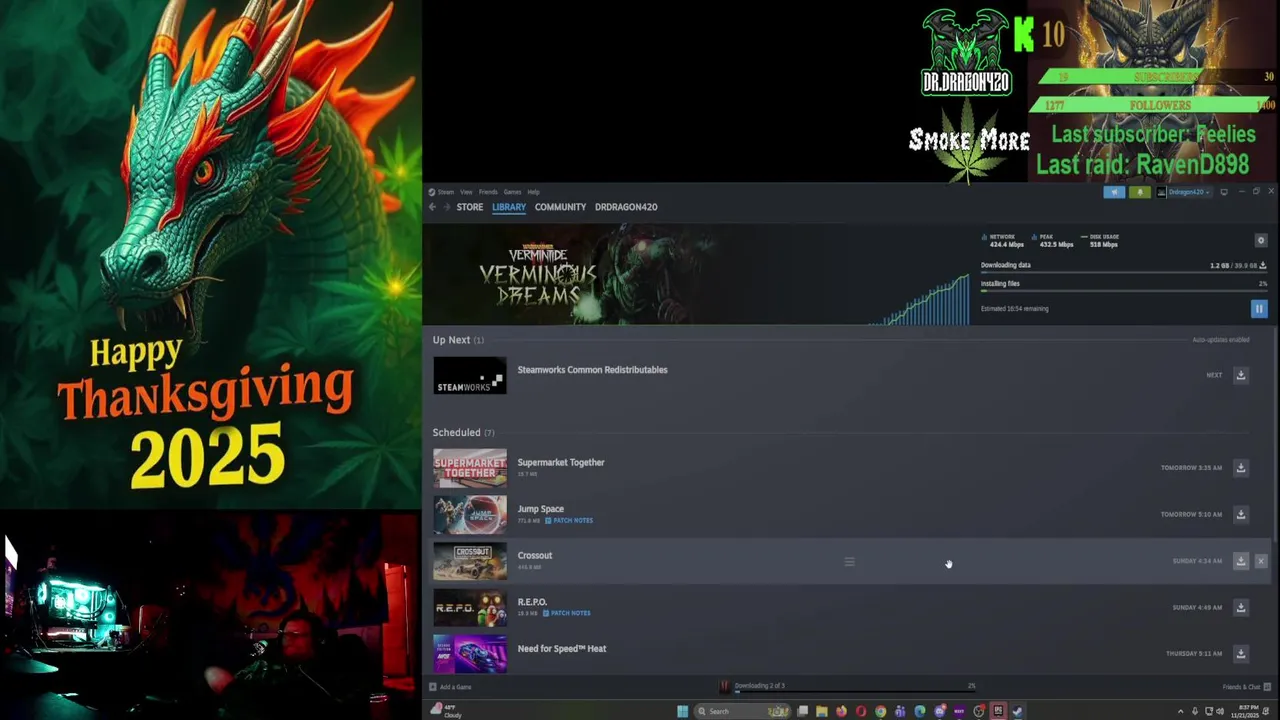The image size is (1280, 720).
Task: Open Jump Space patch notes
Action: (x=569, y=520)
